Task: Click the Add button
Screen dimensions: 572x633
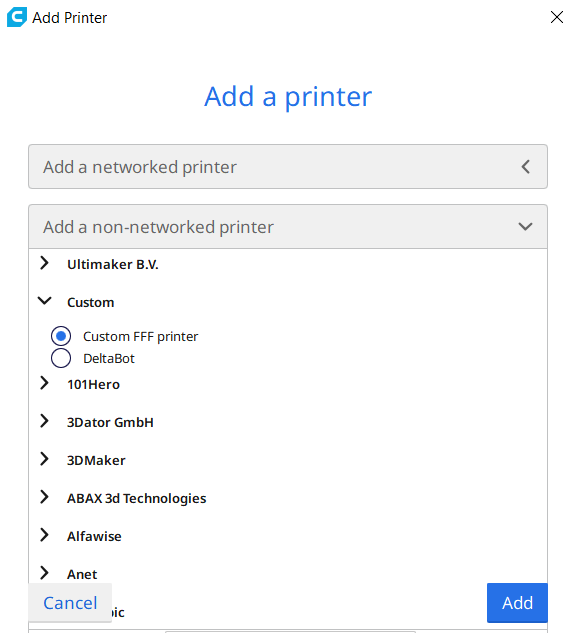Action: (517, 603)
